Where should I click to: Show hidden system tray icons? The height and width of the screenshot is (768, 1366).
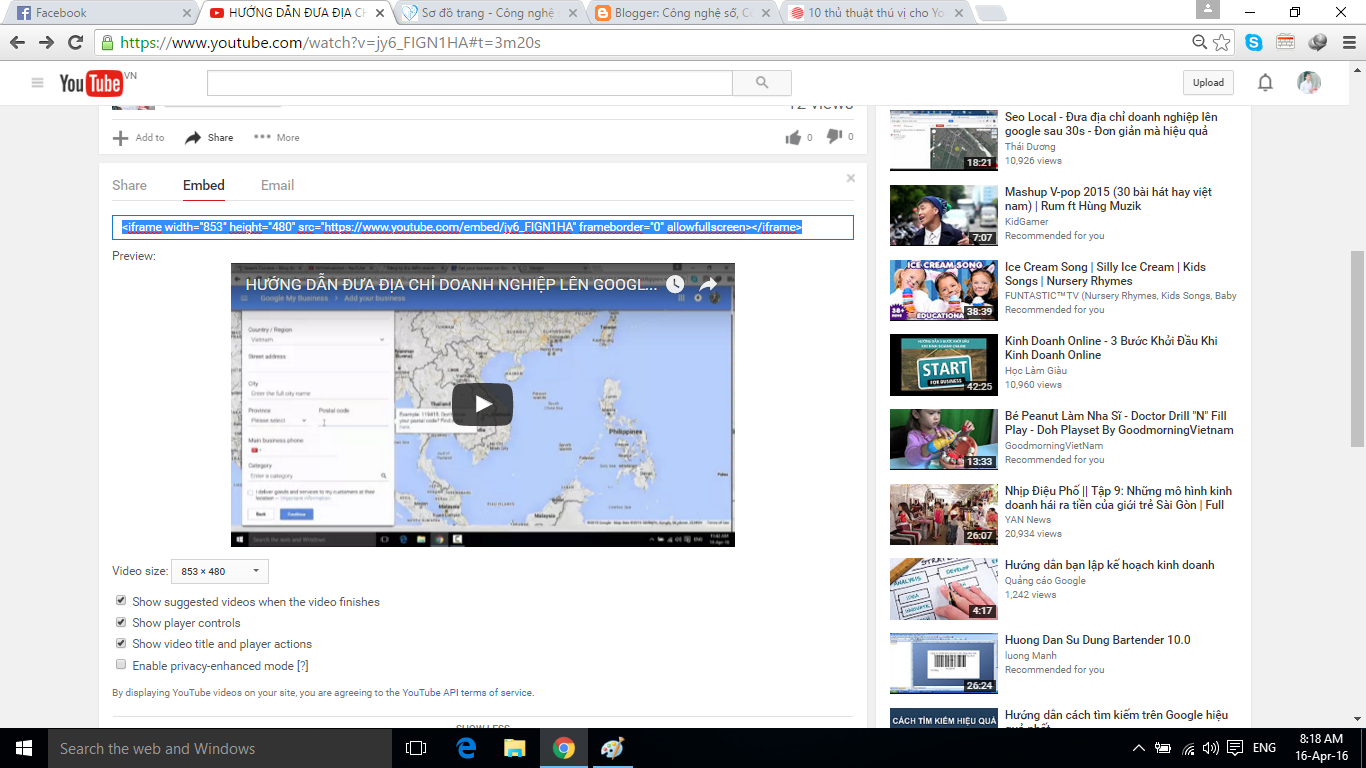pos(1138,748)
